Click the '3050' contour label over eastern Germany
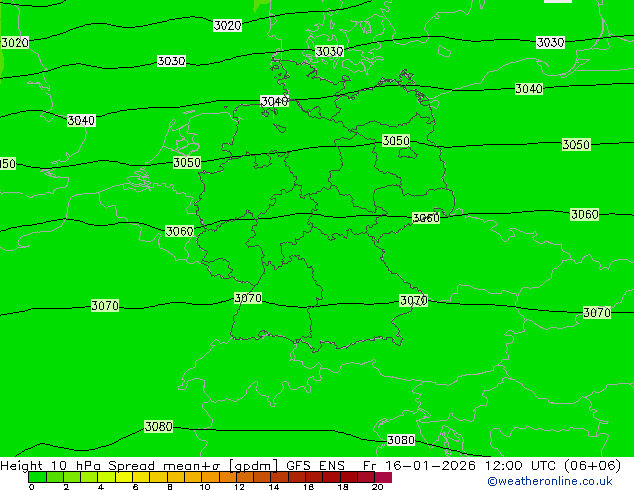The width and height of the screenshot is (634, 490). pyautogui.click(x=396, y=141)
